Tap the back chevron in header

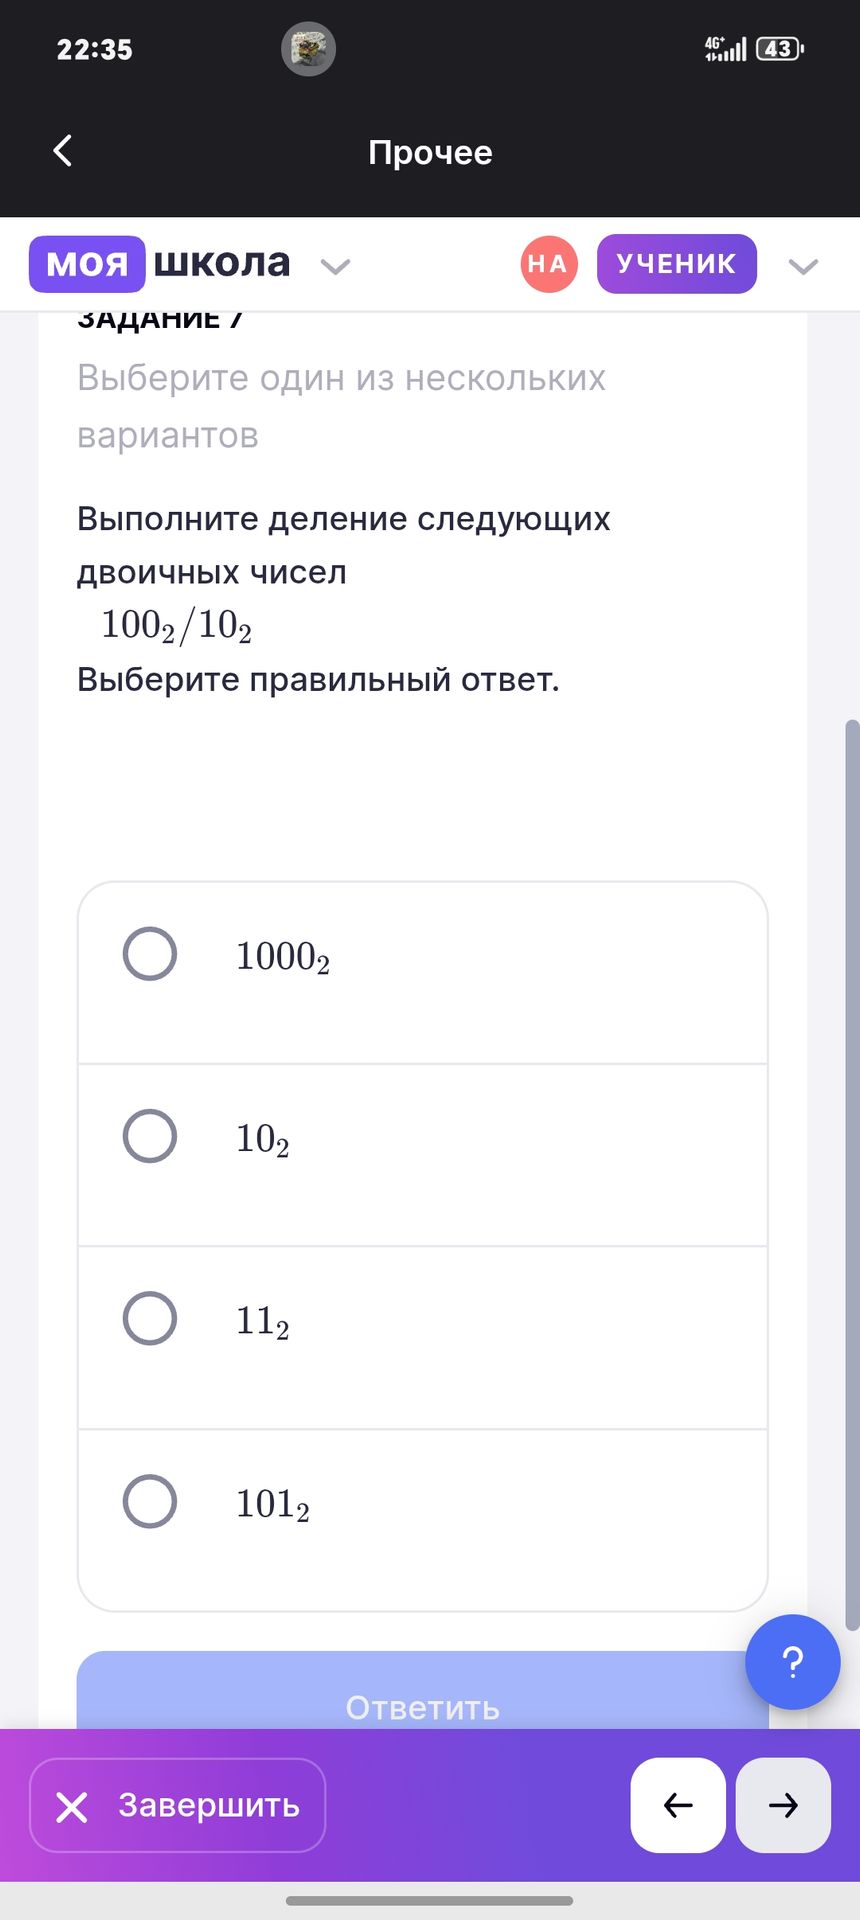pos(63,151)
